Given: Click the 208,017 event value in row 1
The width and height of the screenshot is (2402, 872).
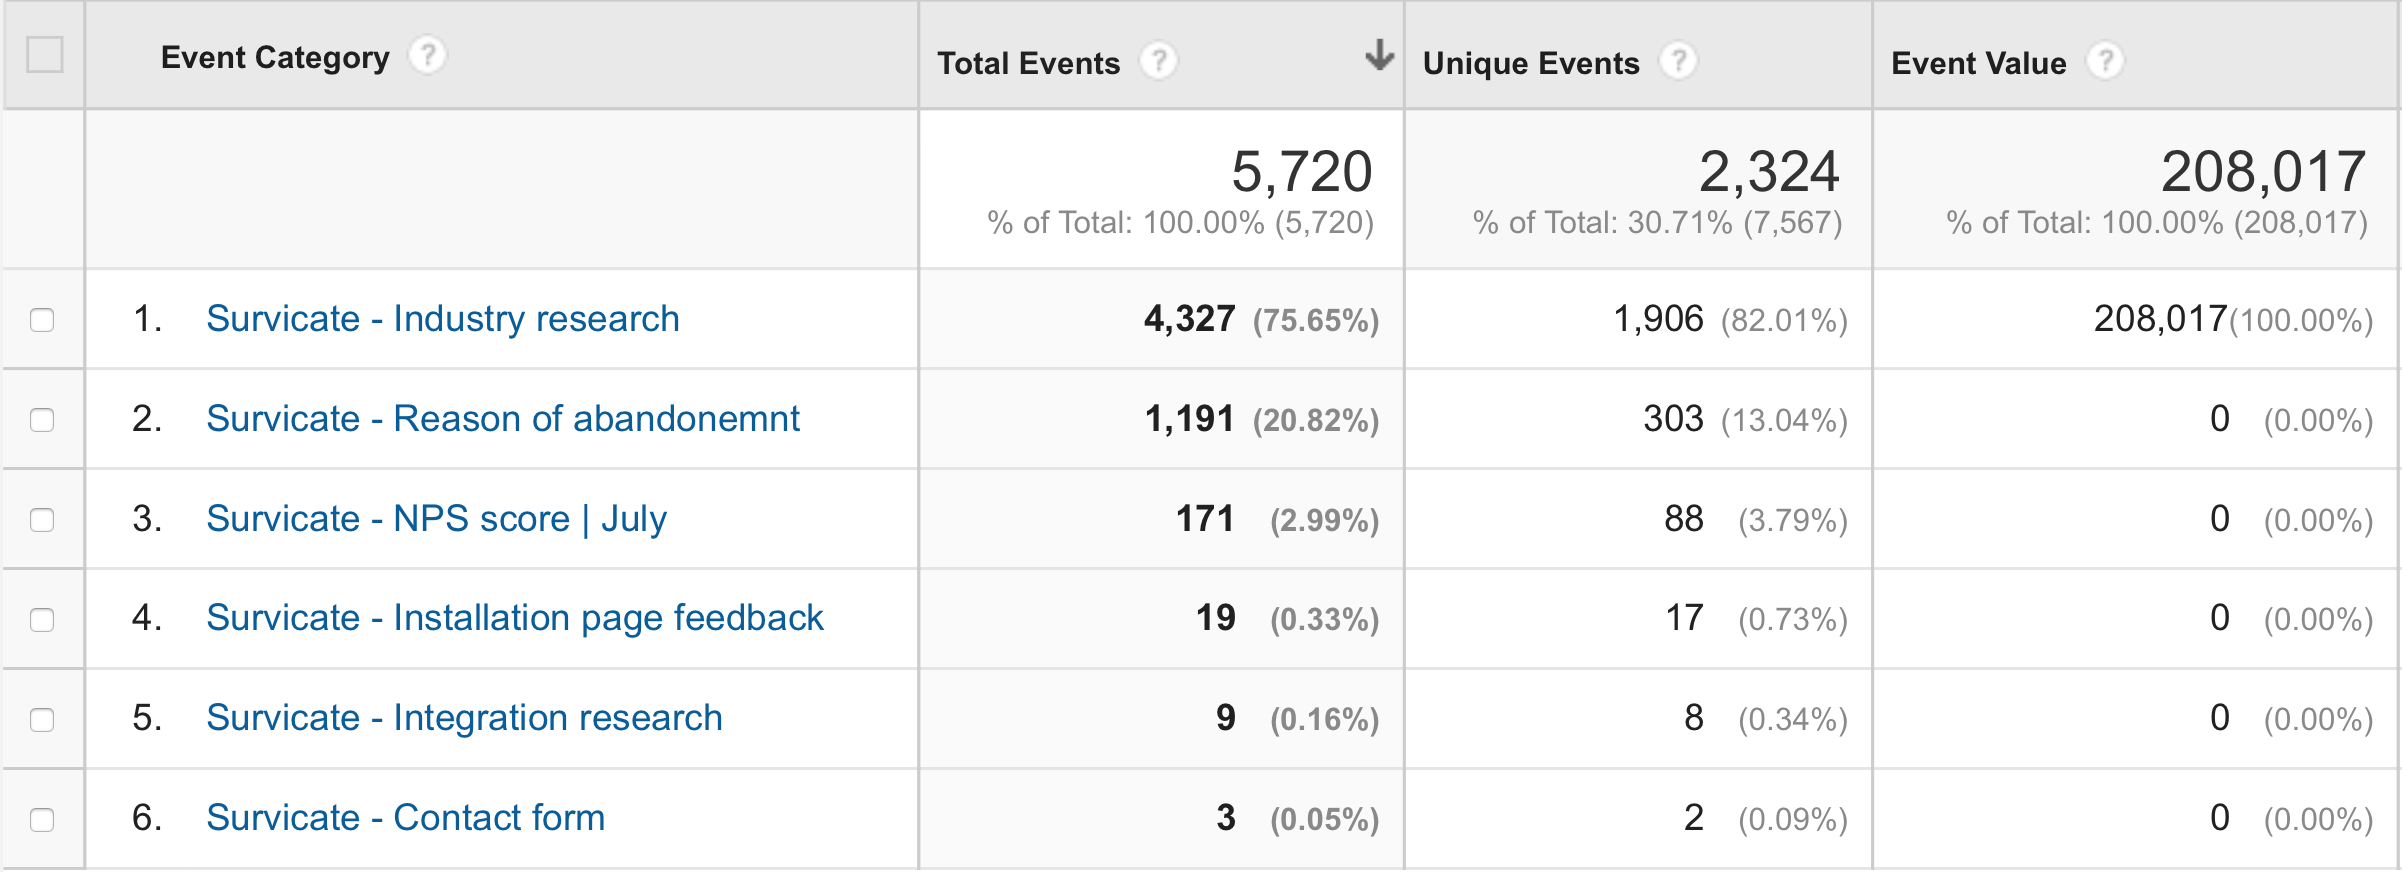Looking at the screenshot, I should click(2160, 319).
